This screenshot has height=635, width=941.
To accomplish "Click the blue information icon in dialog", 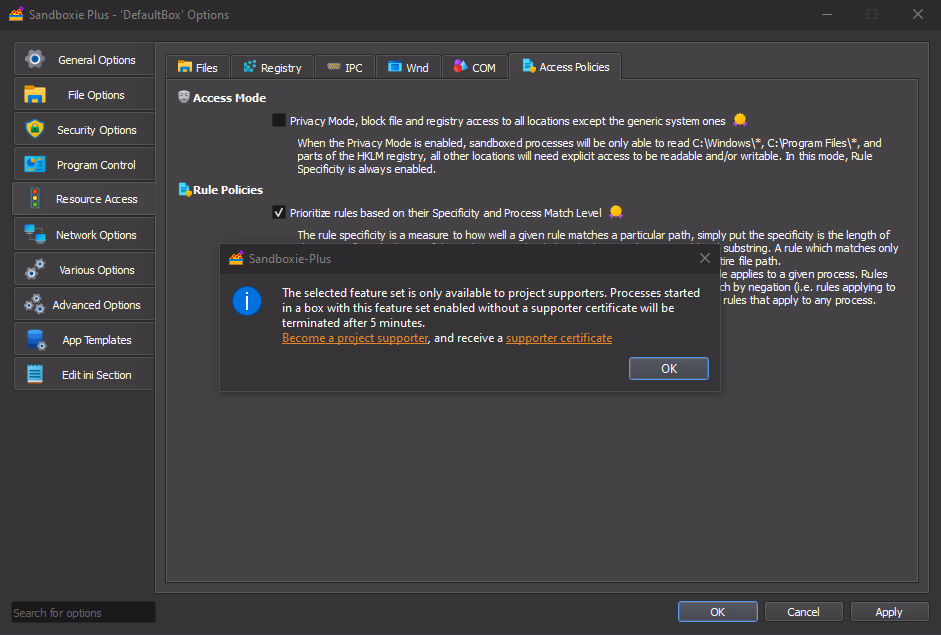I will click(247, 301).
